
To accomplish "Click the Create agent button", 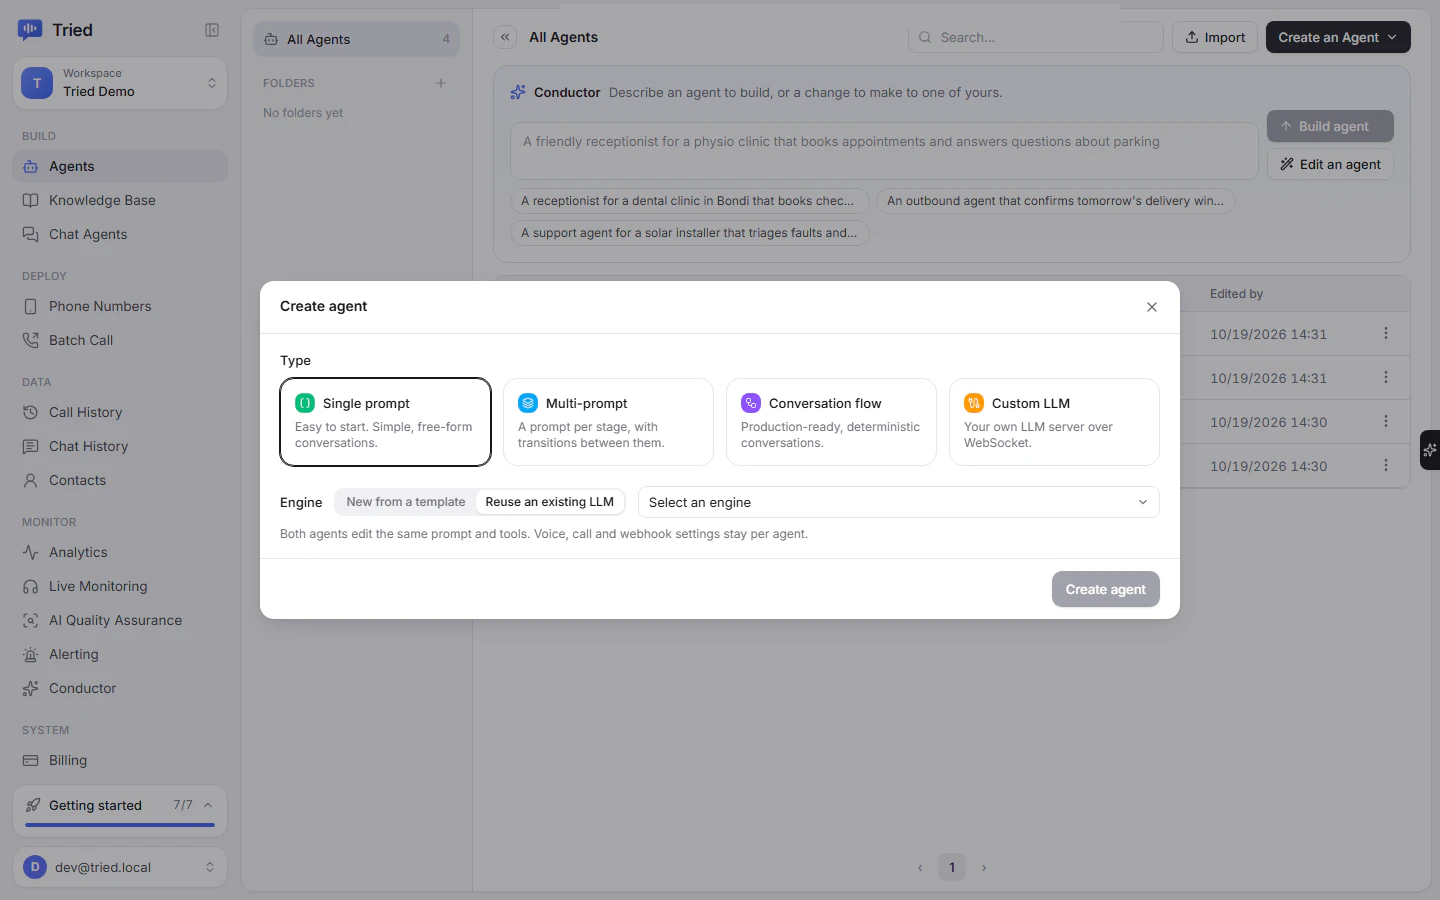I will click(x=1106, y=589).
